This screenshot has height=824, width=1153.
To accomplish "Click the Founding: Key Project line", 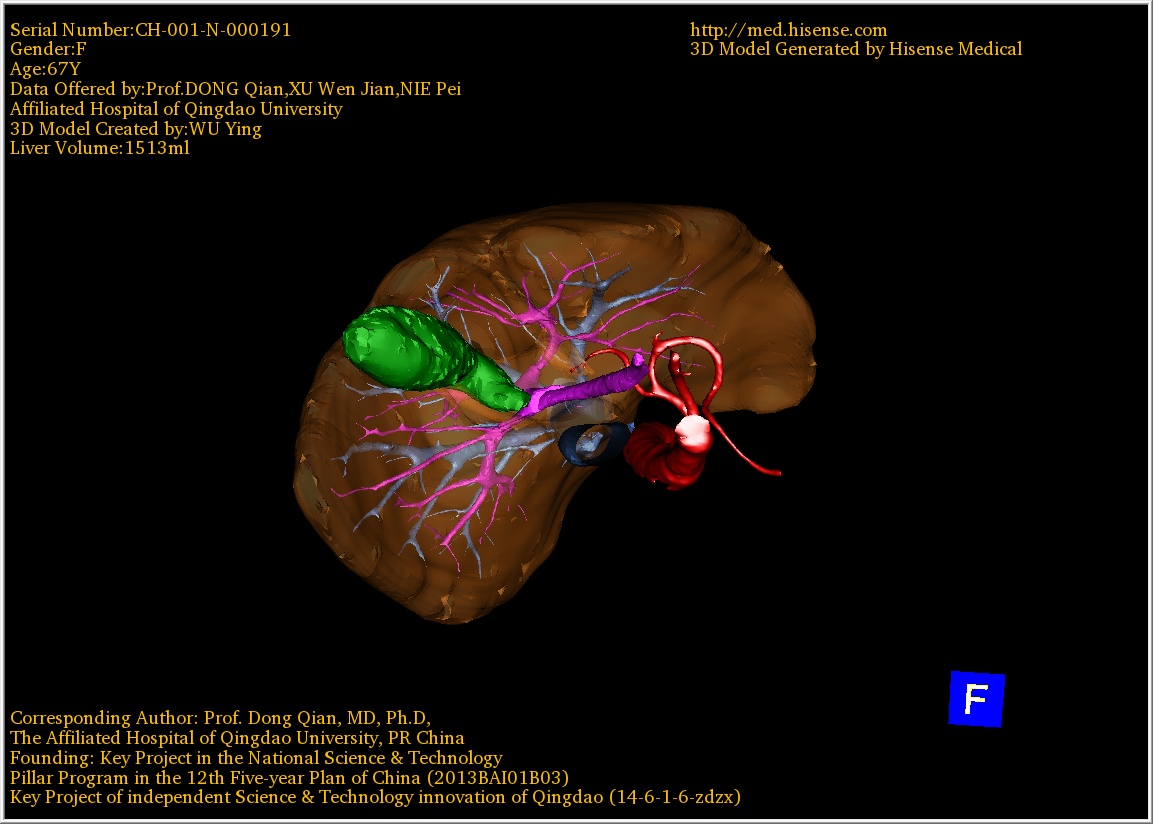I will point(256,758).
